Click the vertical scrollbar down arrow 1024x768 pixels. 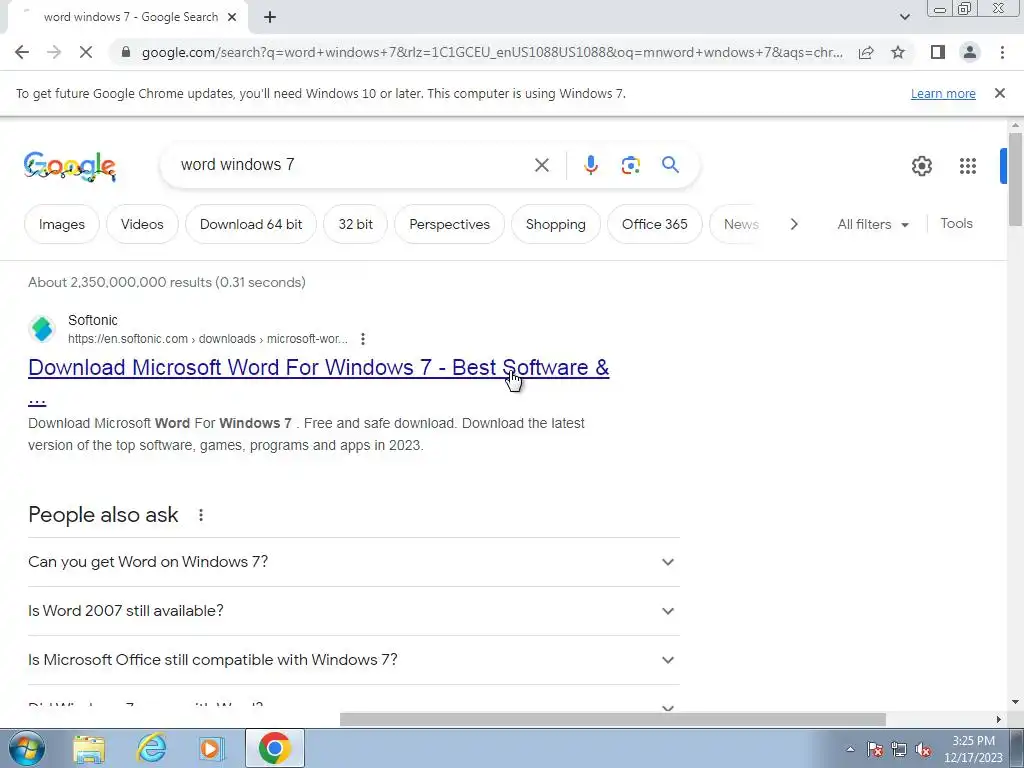[x=1015, y=703]
